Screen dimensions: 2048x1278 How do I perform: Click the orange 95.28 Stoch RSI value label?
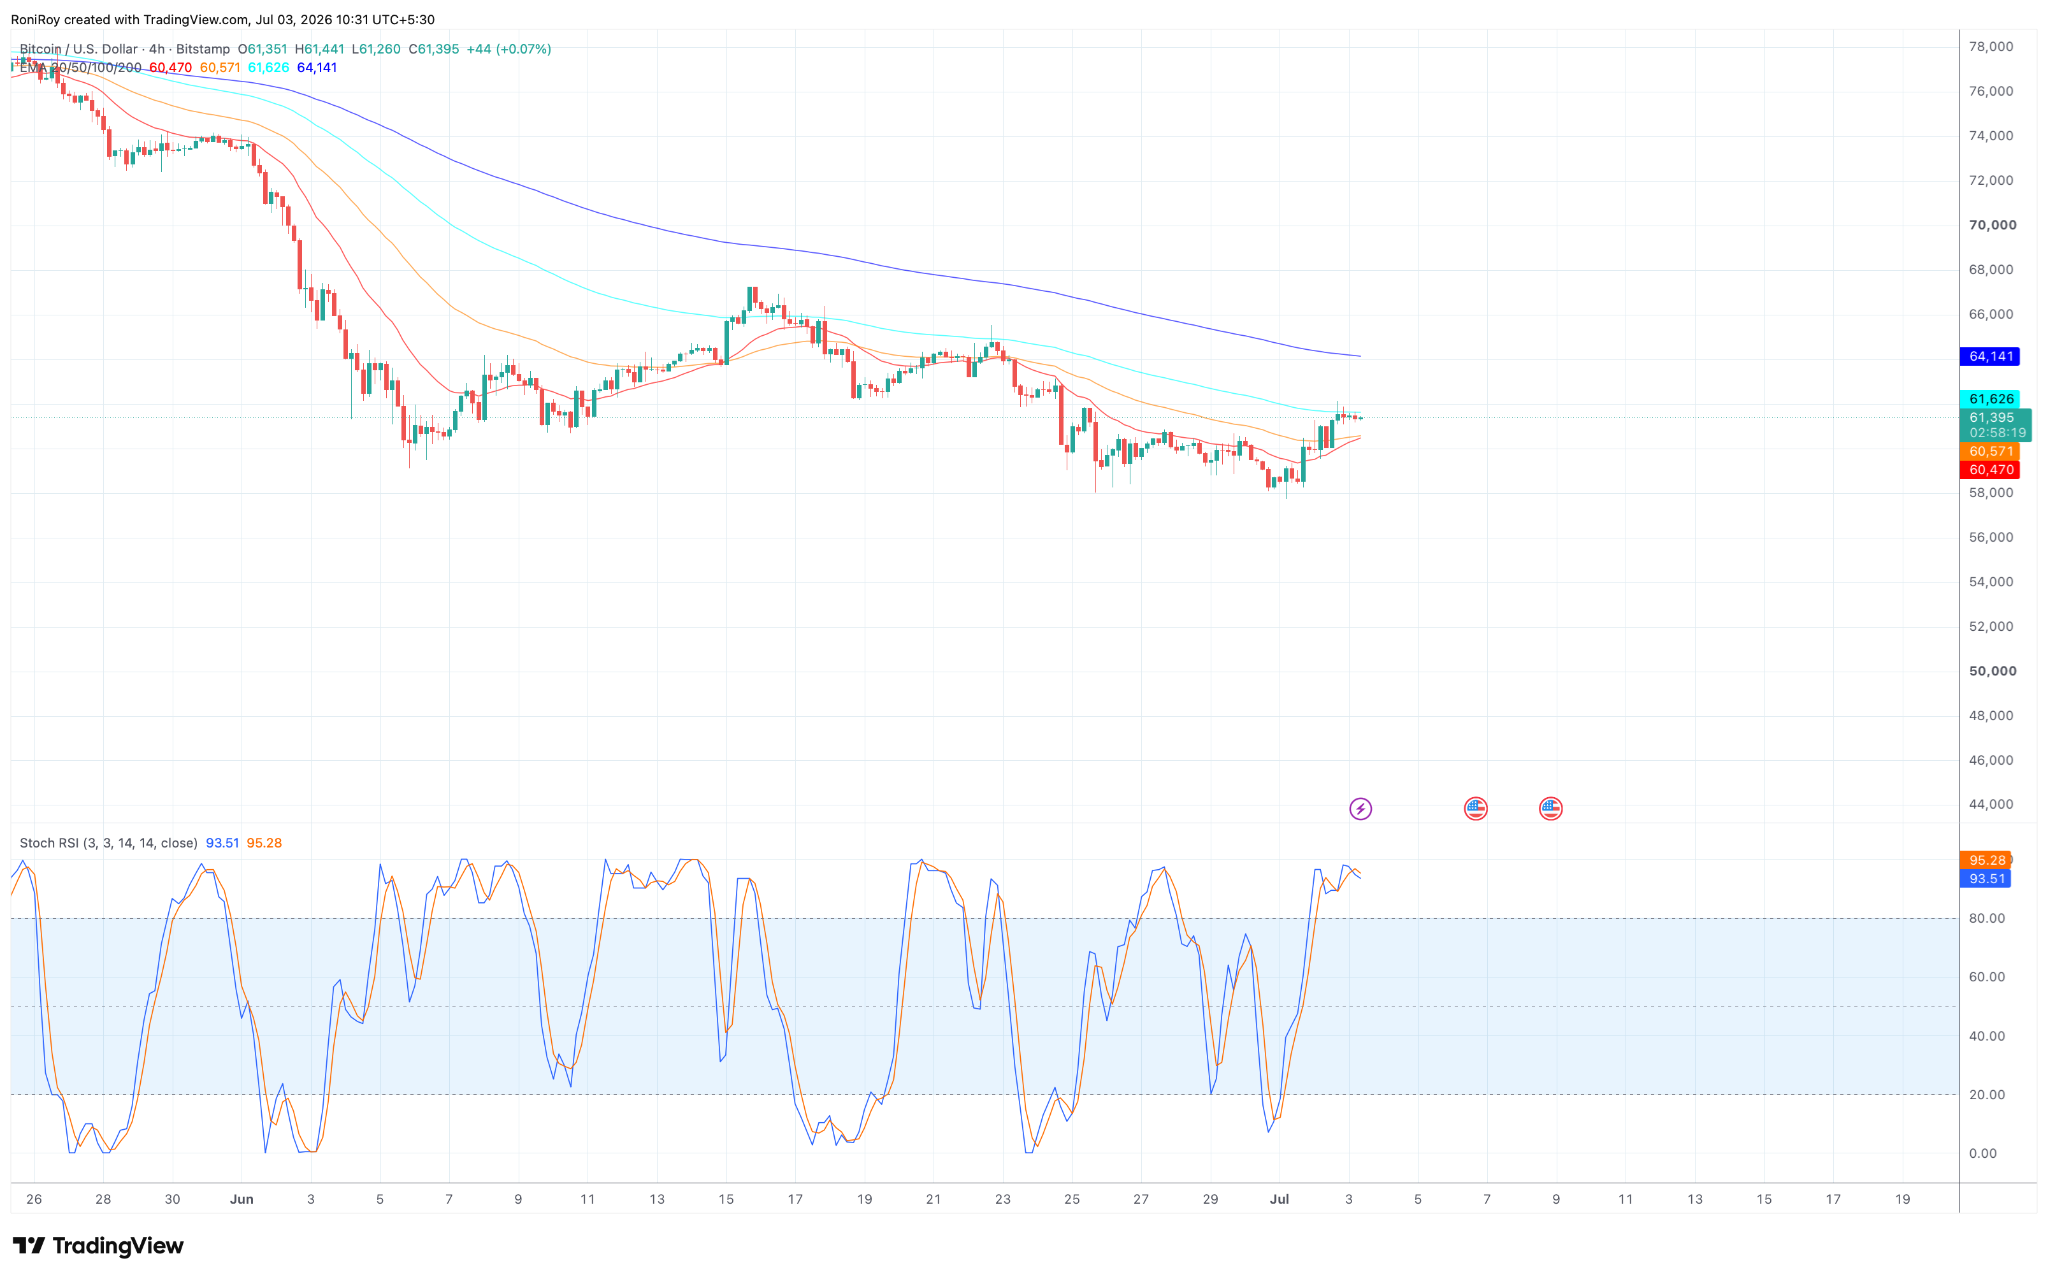[1986, 860]
